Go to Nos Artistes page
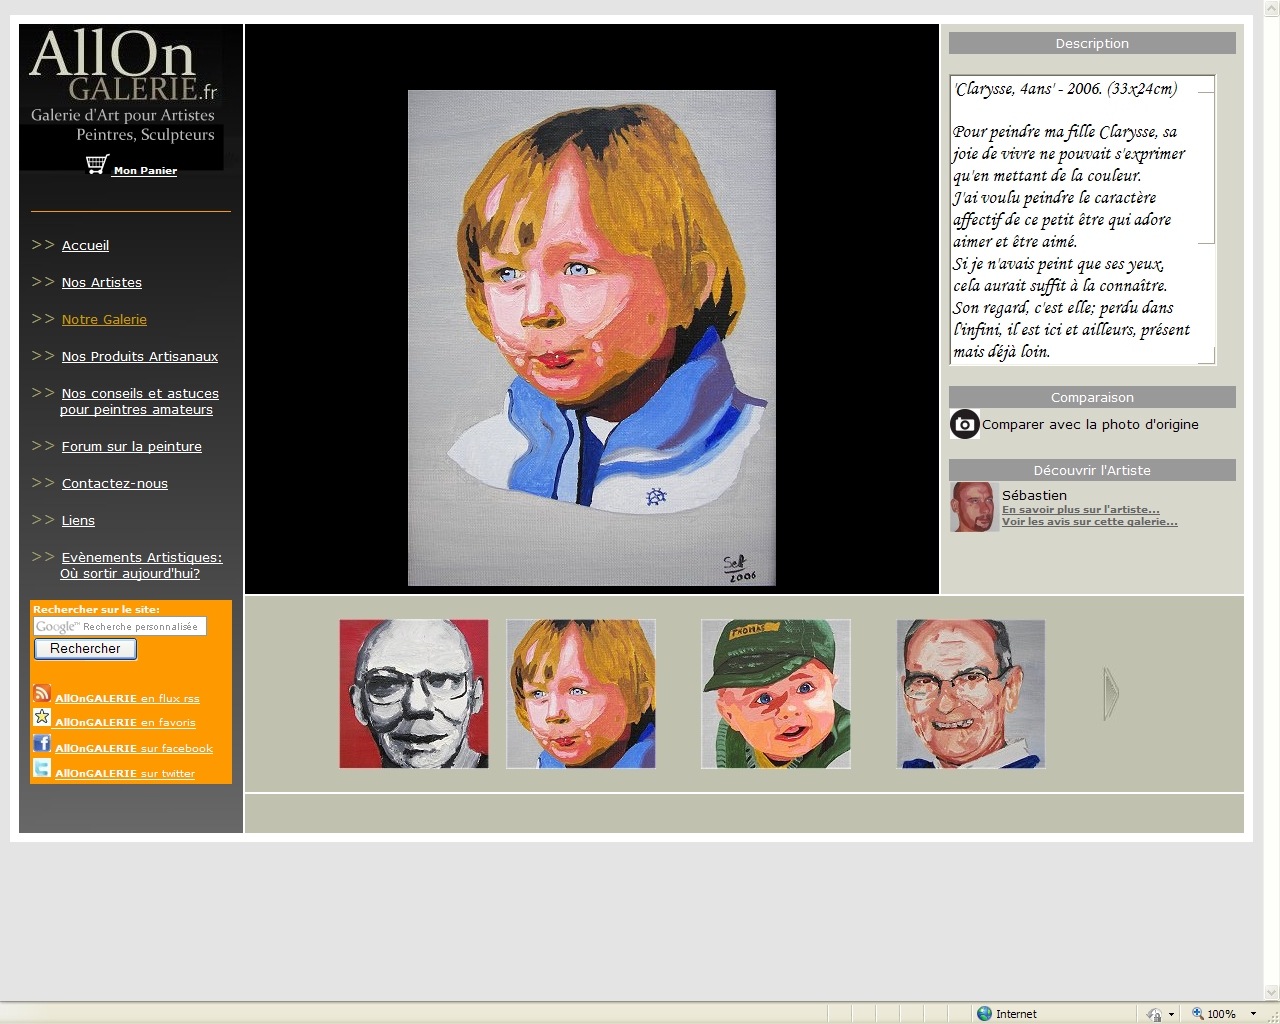Image resolution: width=1280 pixels, height=1024 pixels. (101, 283)
